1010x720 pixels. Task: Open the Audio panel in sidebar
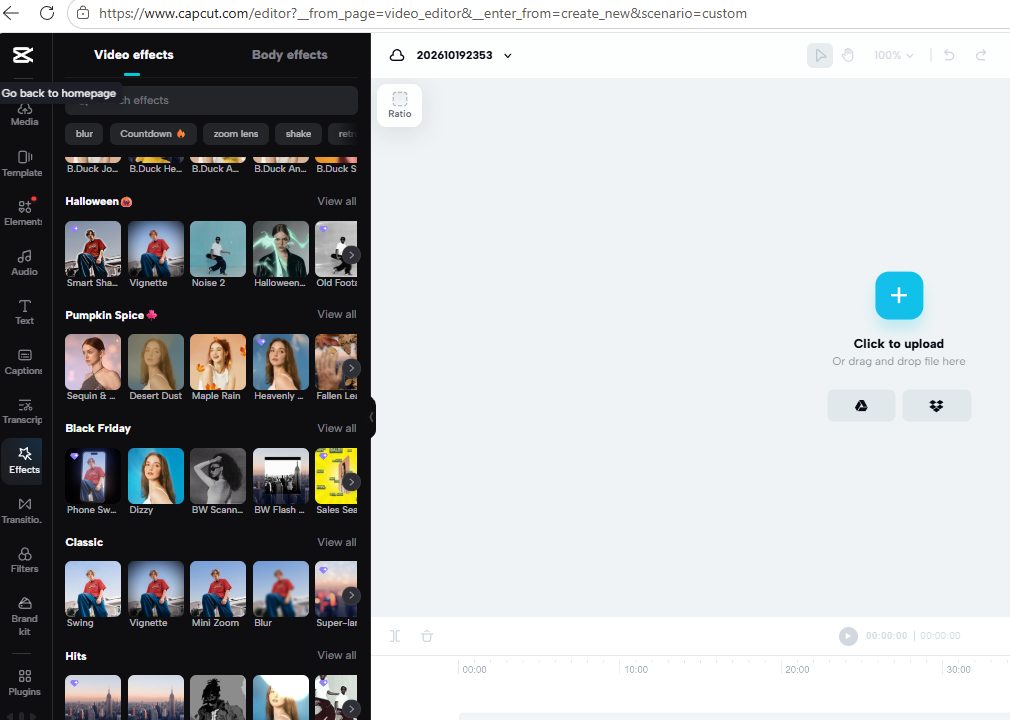(24, 263)
